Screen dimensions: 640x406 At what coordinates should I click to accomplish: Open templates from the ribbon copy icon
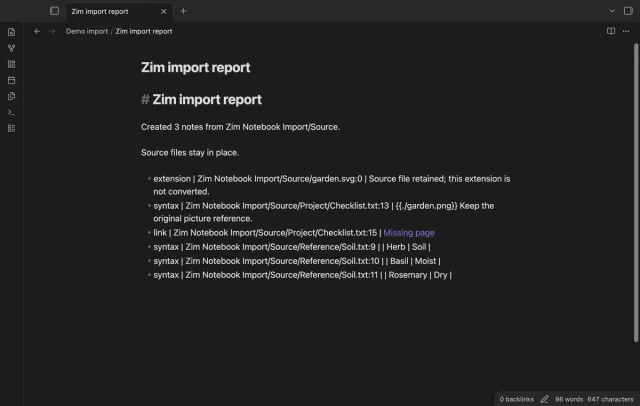(11, 96)
